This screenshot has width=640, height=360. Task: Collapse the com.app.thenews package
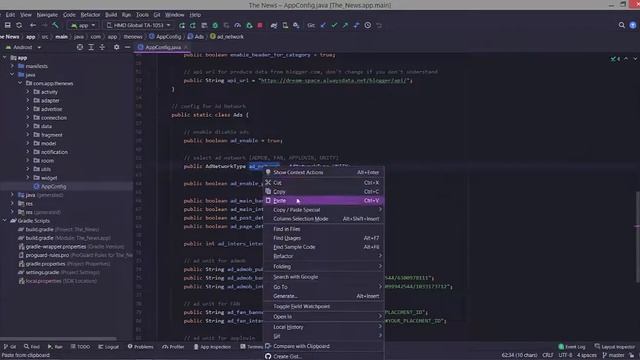pyautogui.click(x=20, y=83)
